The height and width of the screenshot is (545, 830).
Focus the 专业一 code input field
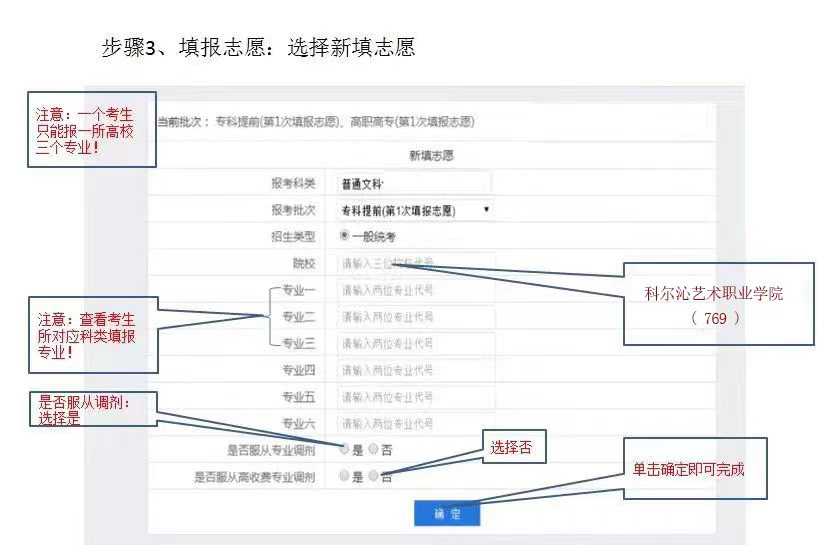pos(414,291)
